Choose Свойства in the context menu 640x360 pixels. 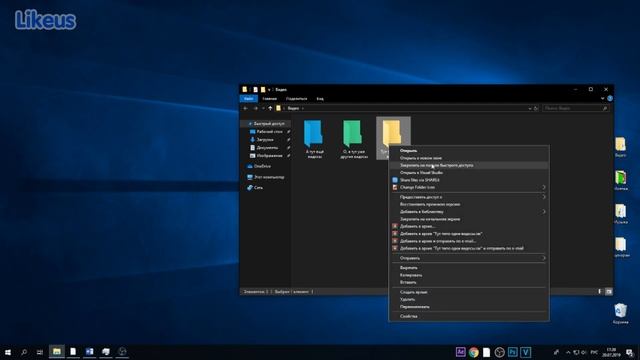469,316
